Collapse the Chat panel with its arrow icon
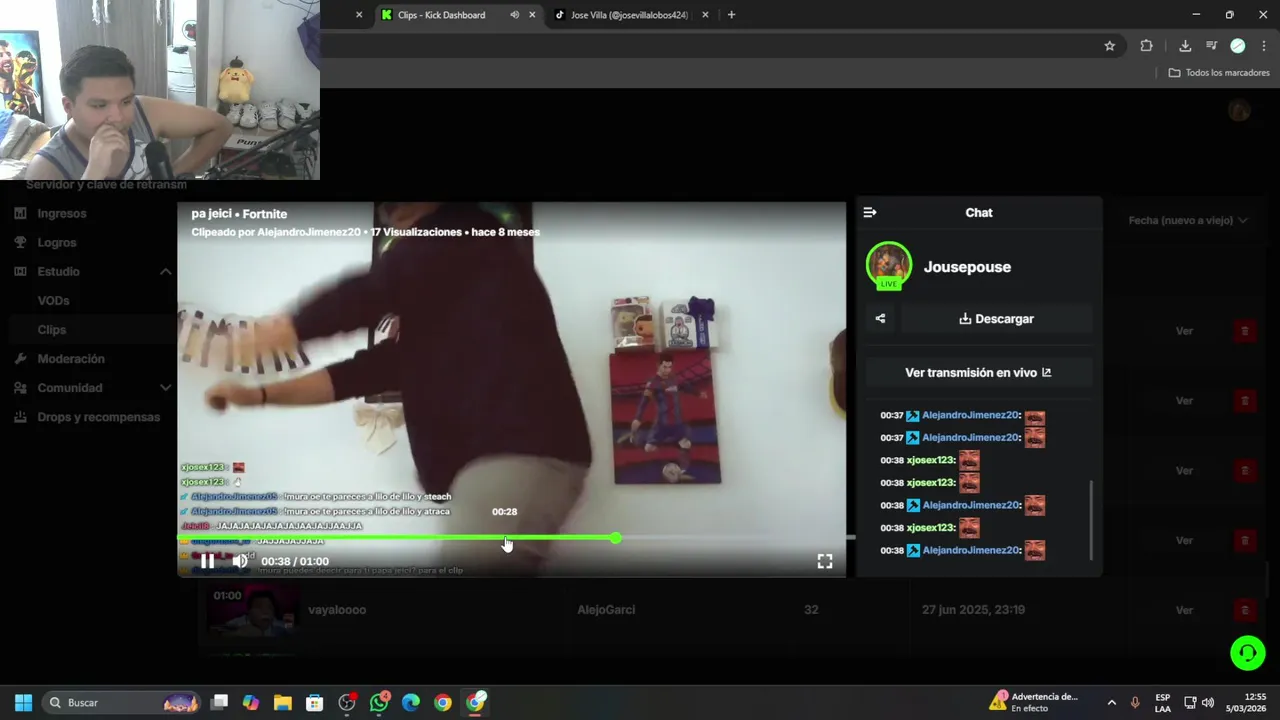This screenshot has width=1280, height=720. tap(870, 212)
